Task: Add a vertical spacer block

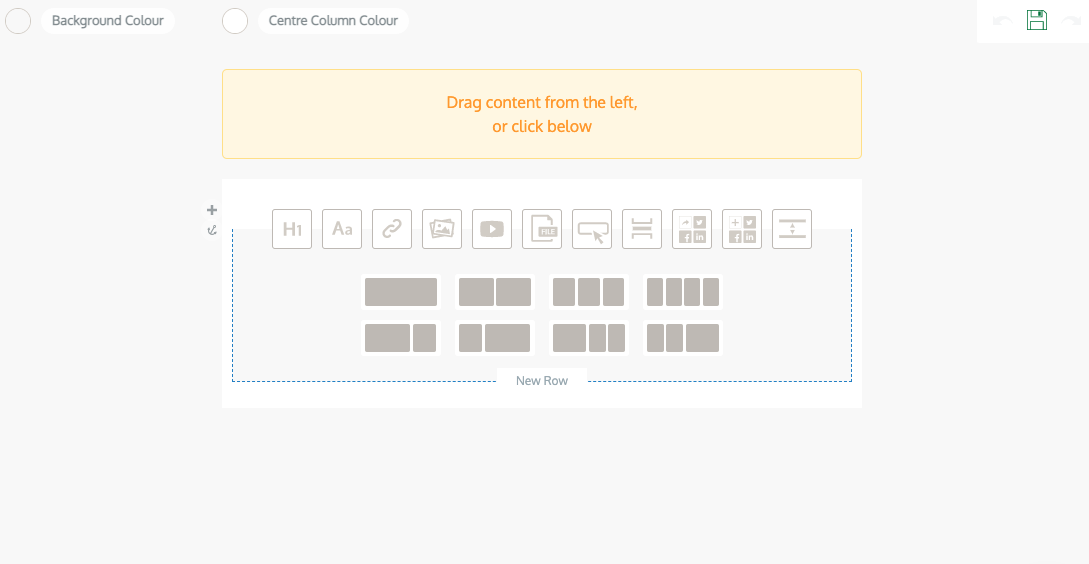Action: (x=792, y=229)
